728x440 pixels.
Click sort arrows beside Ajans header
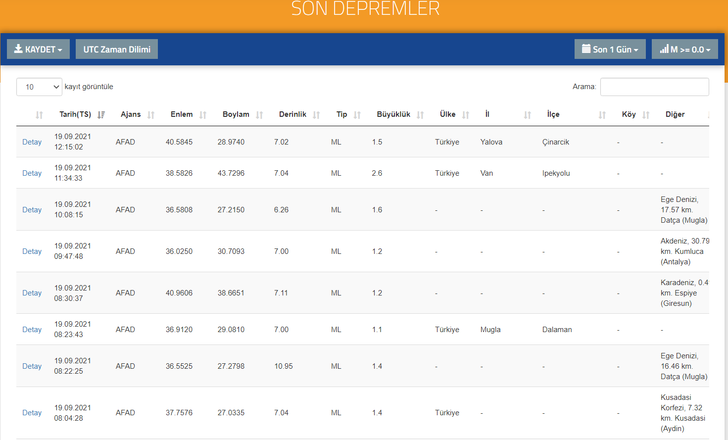point(151,115)
